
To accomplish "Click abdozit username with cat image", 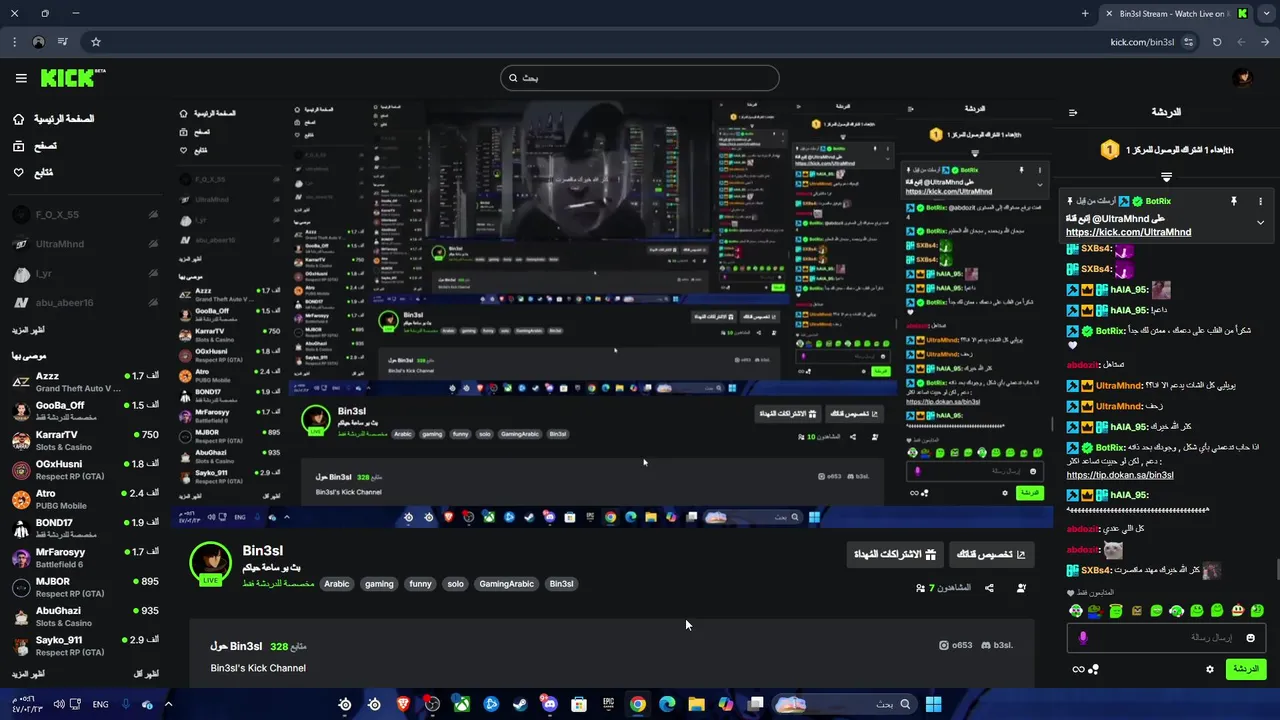I will click(x=1083, y=549).
